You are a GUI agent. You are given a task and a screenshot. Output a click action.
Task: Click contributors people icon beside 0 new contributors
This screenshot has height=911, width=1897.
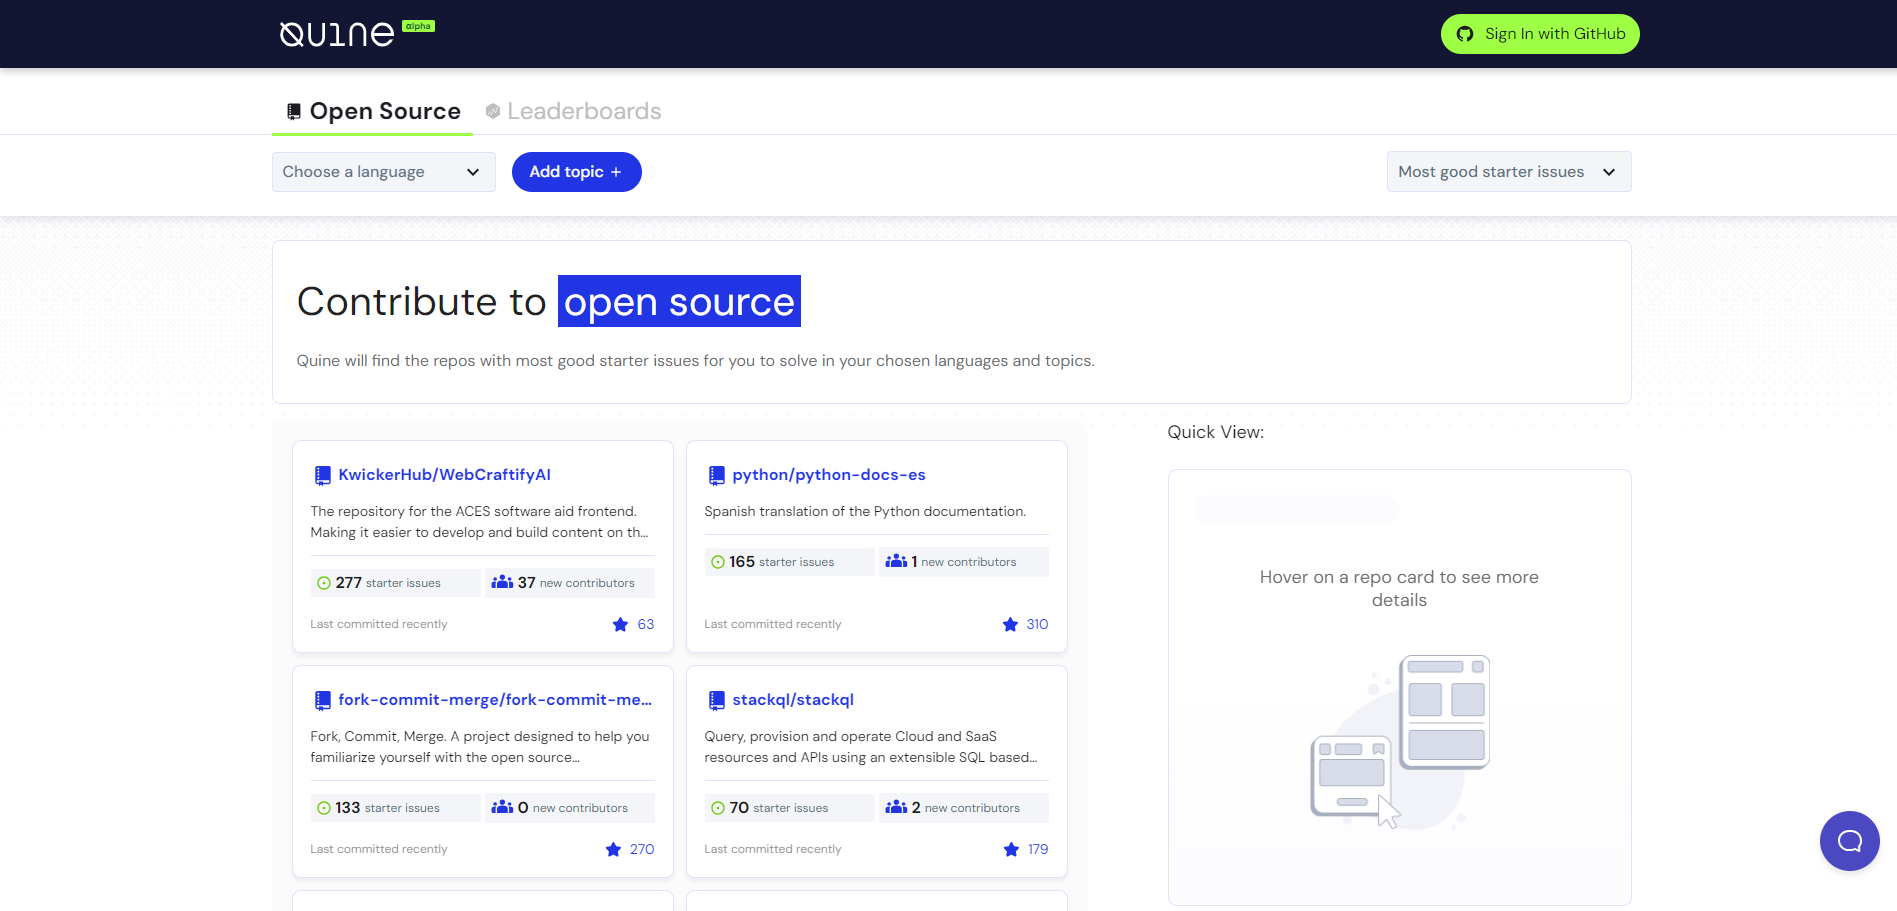(502, 807)
